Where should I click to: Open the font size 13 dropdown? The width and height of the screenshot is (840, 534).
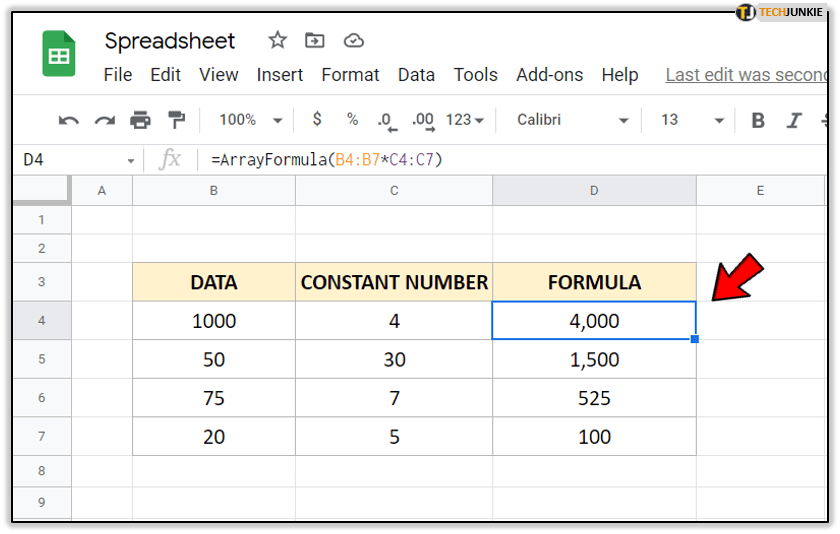[691, 120]
